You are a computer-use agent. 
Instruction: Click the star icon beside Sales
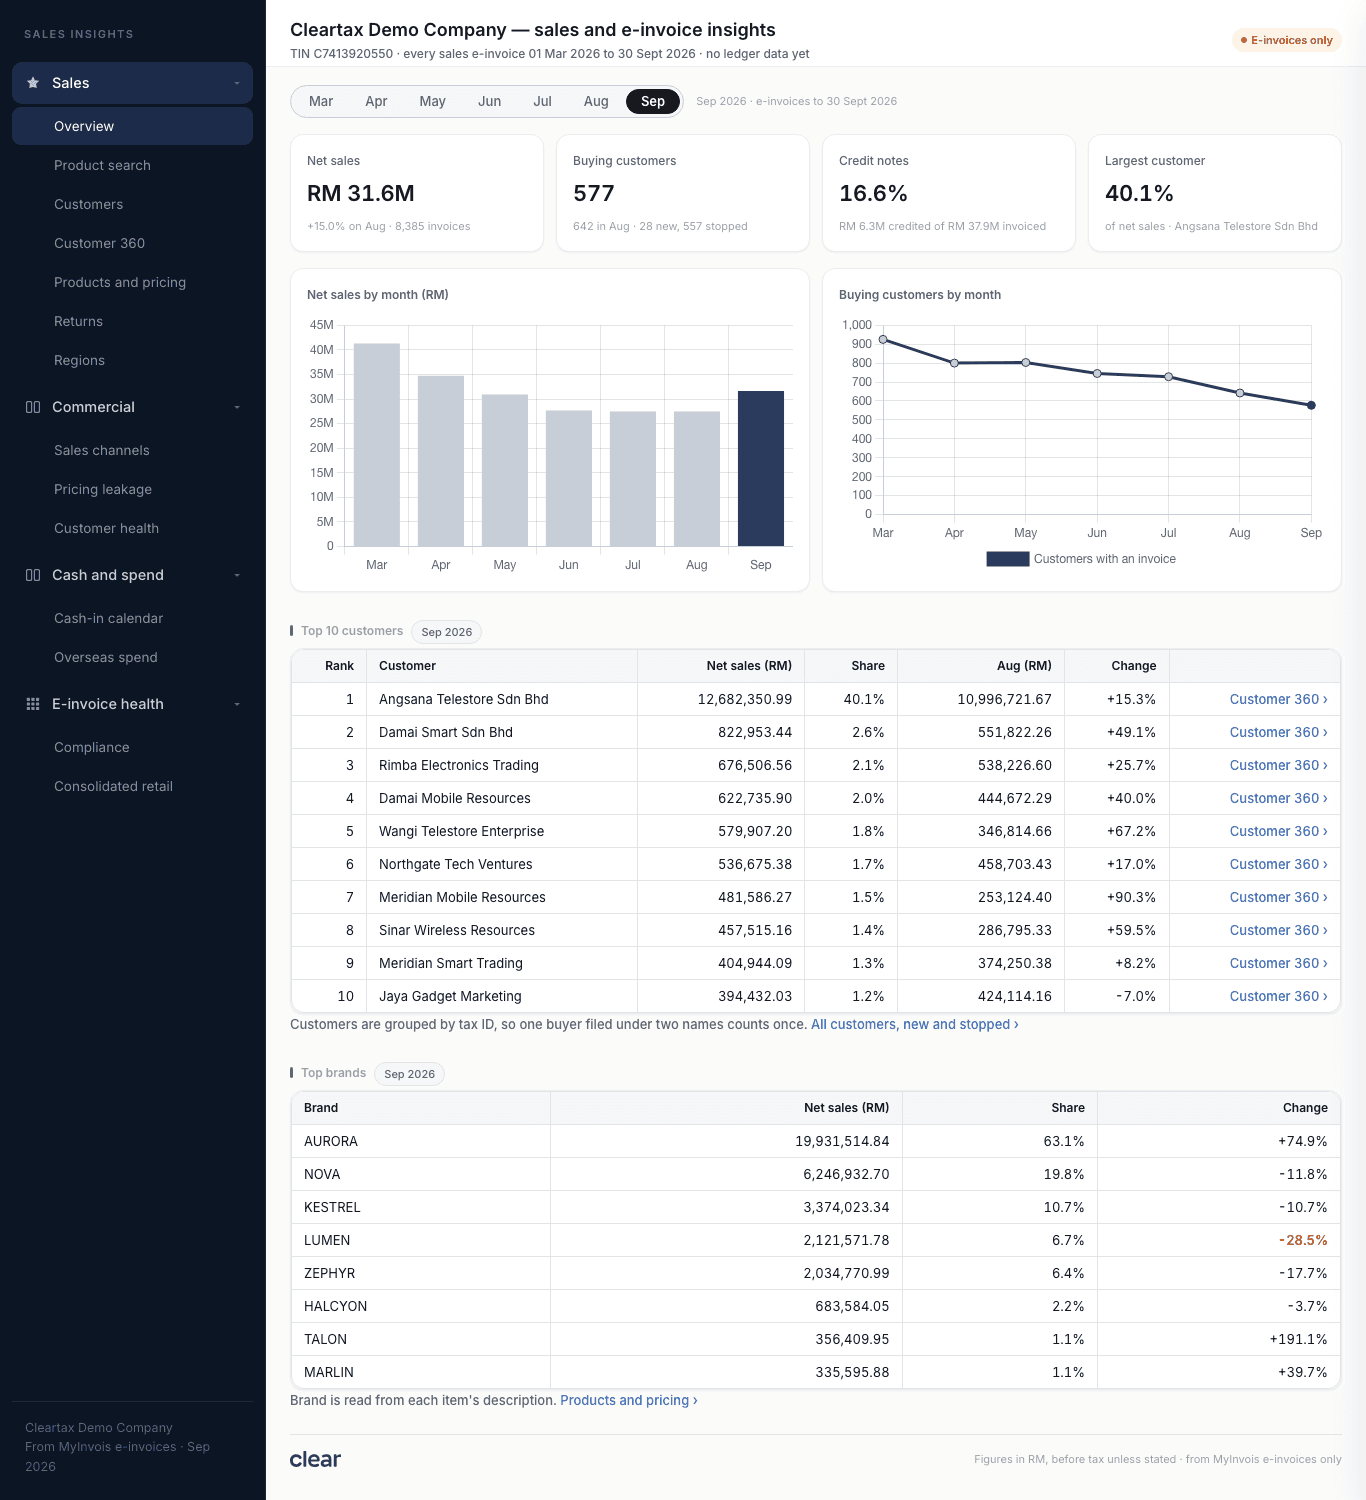point(33,83)
